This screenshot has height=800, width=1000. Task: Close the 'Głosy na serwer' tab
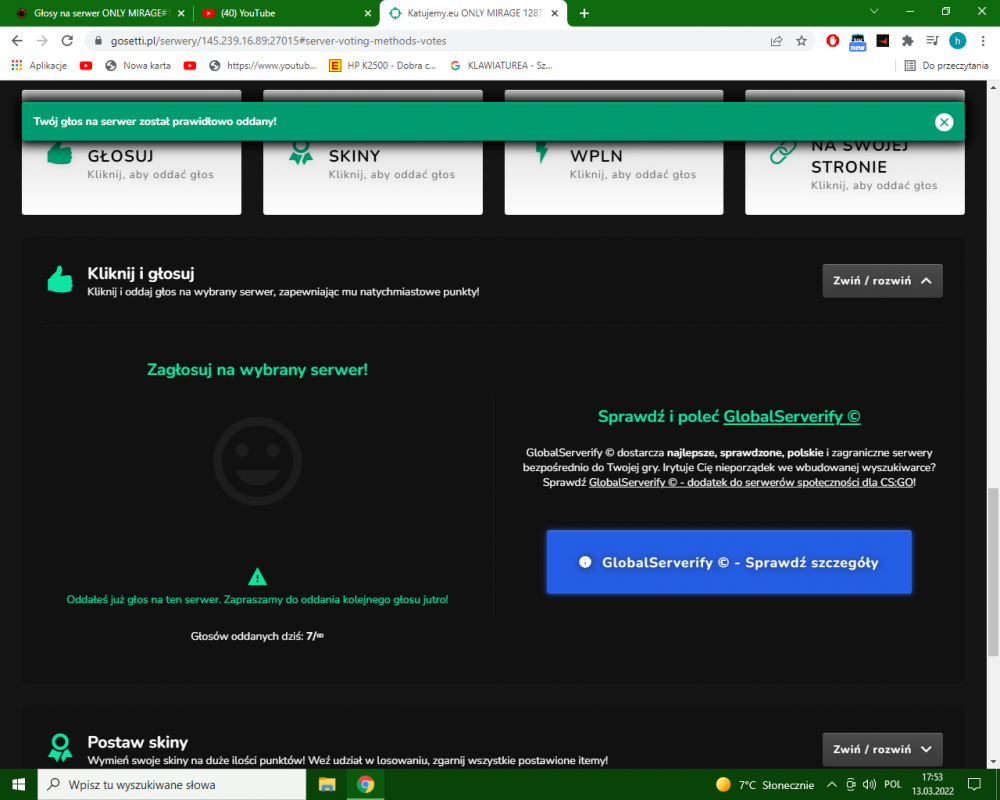181,13
